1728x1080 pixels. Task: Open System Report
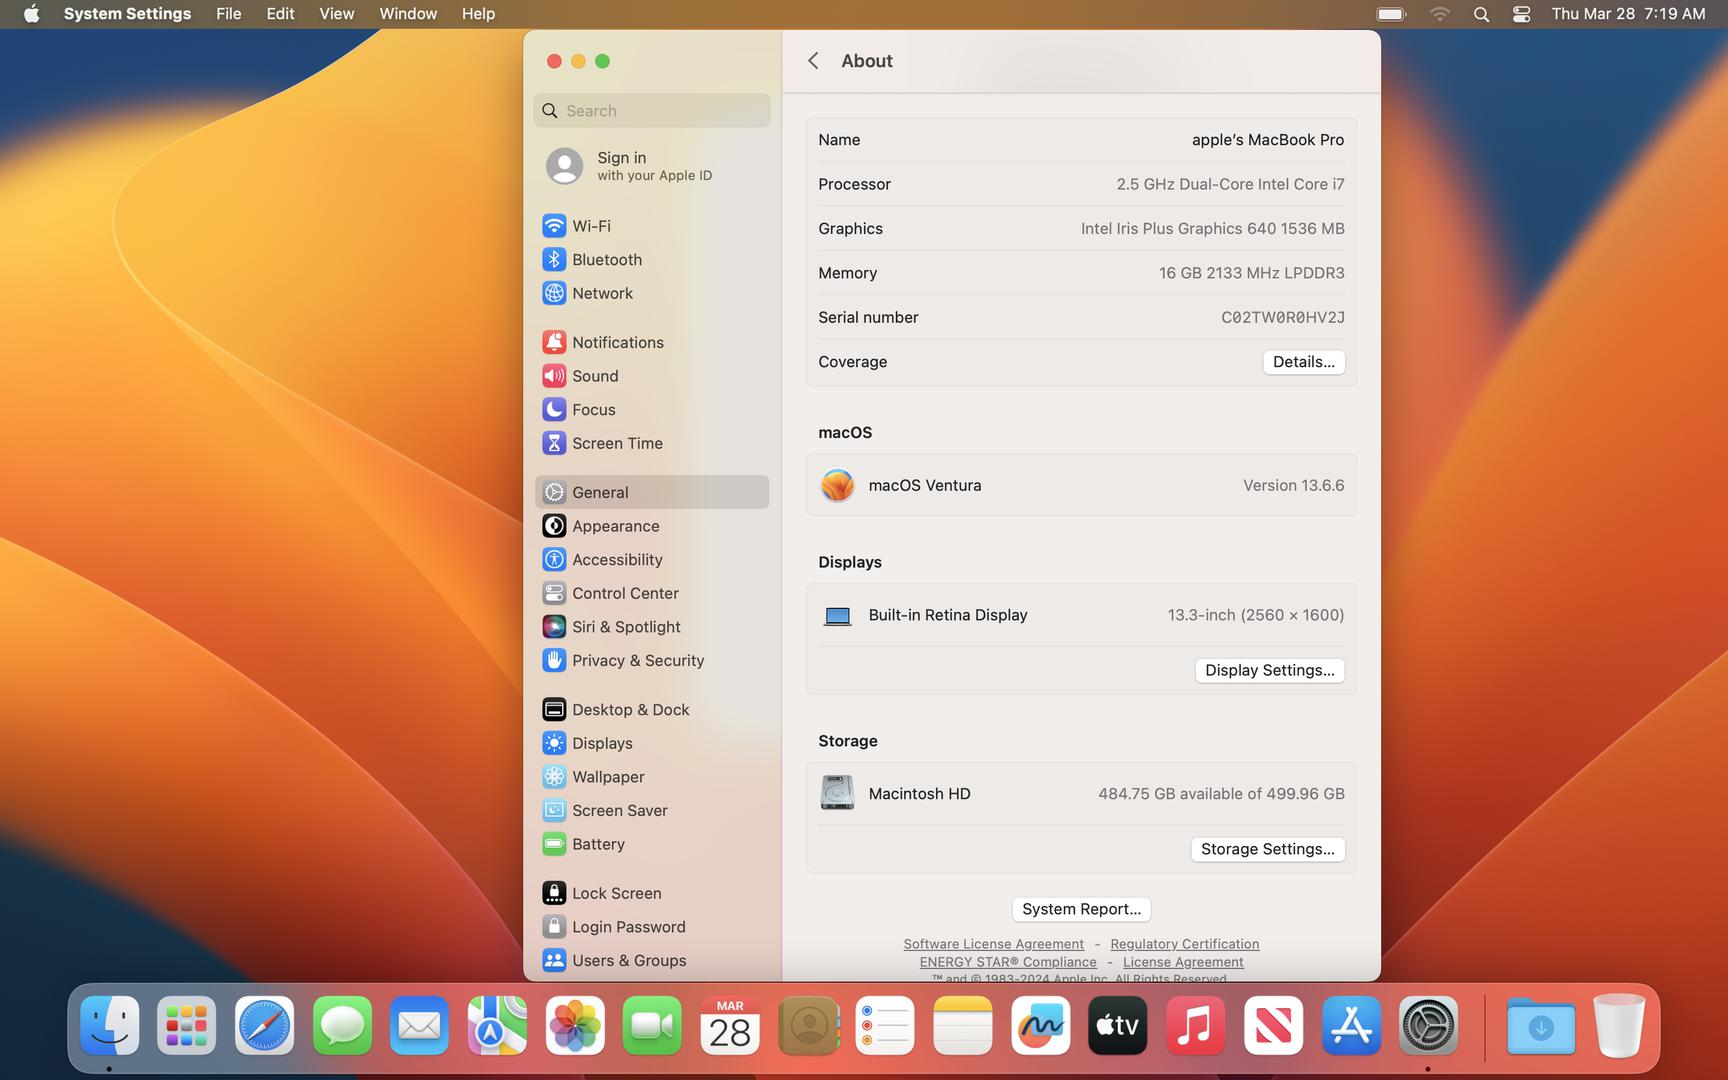(x=1081, y=909)
